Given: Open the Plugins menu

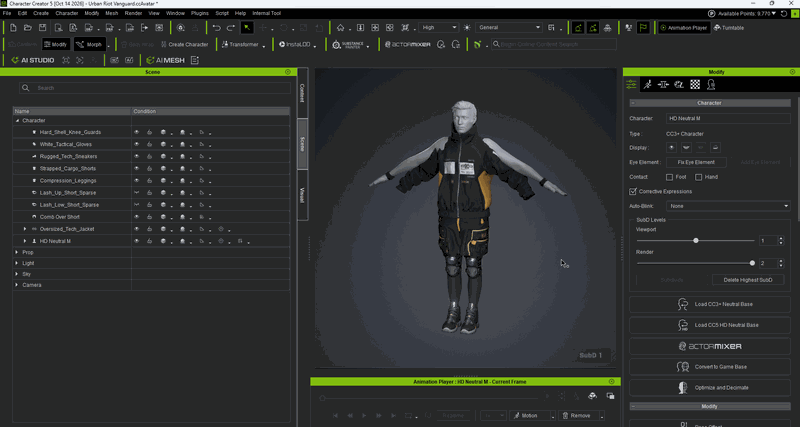Looking at the screenshot, I should [x=199, y=13].
